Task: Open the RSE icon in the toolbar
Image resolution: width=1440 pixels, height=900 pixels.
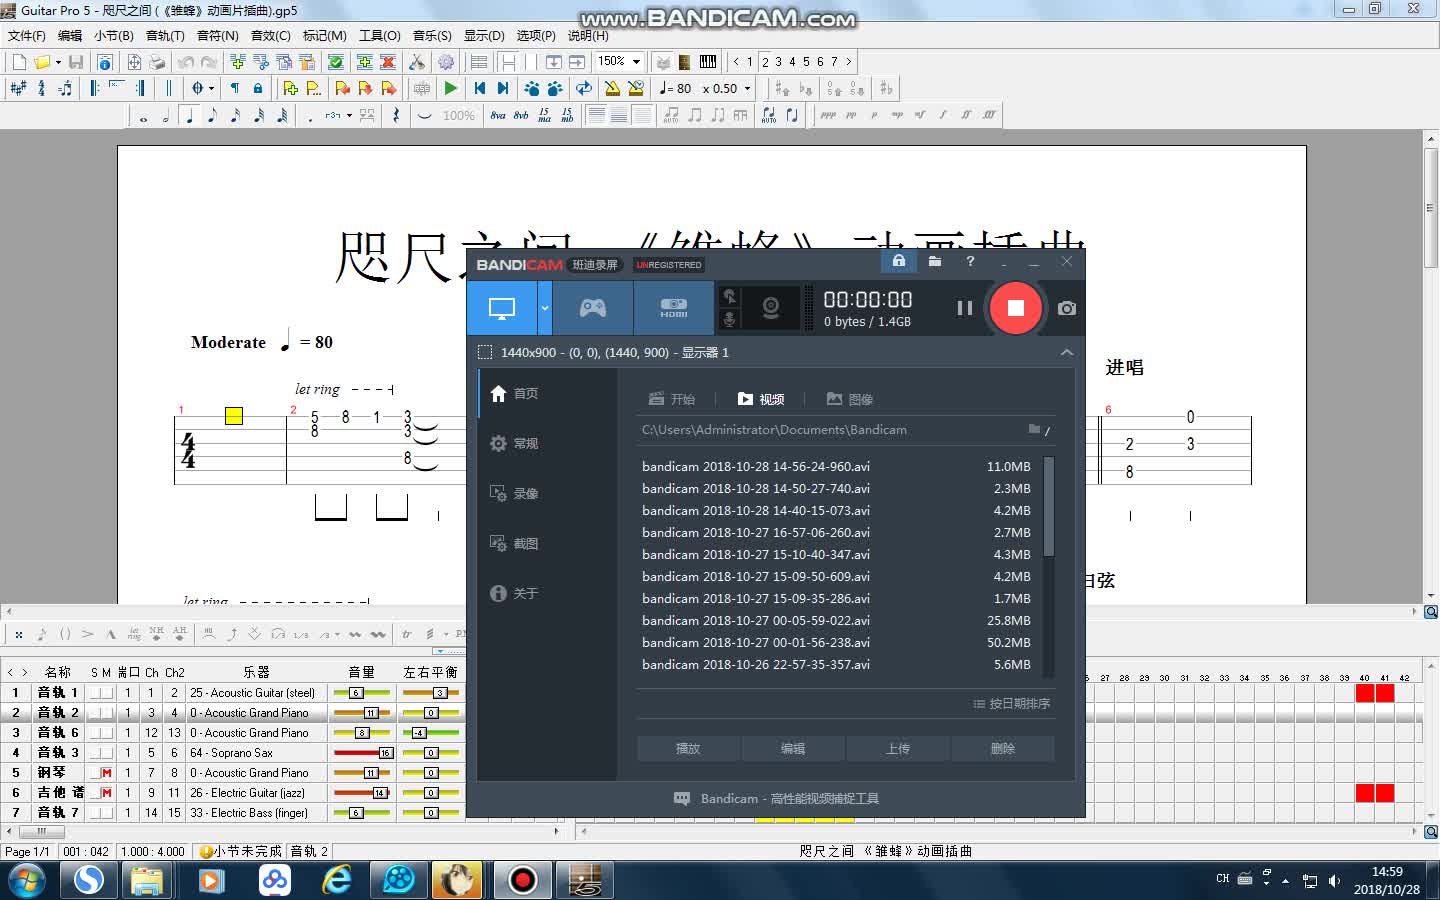Action: pos(422,88)
